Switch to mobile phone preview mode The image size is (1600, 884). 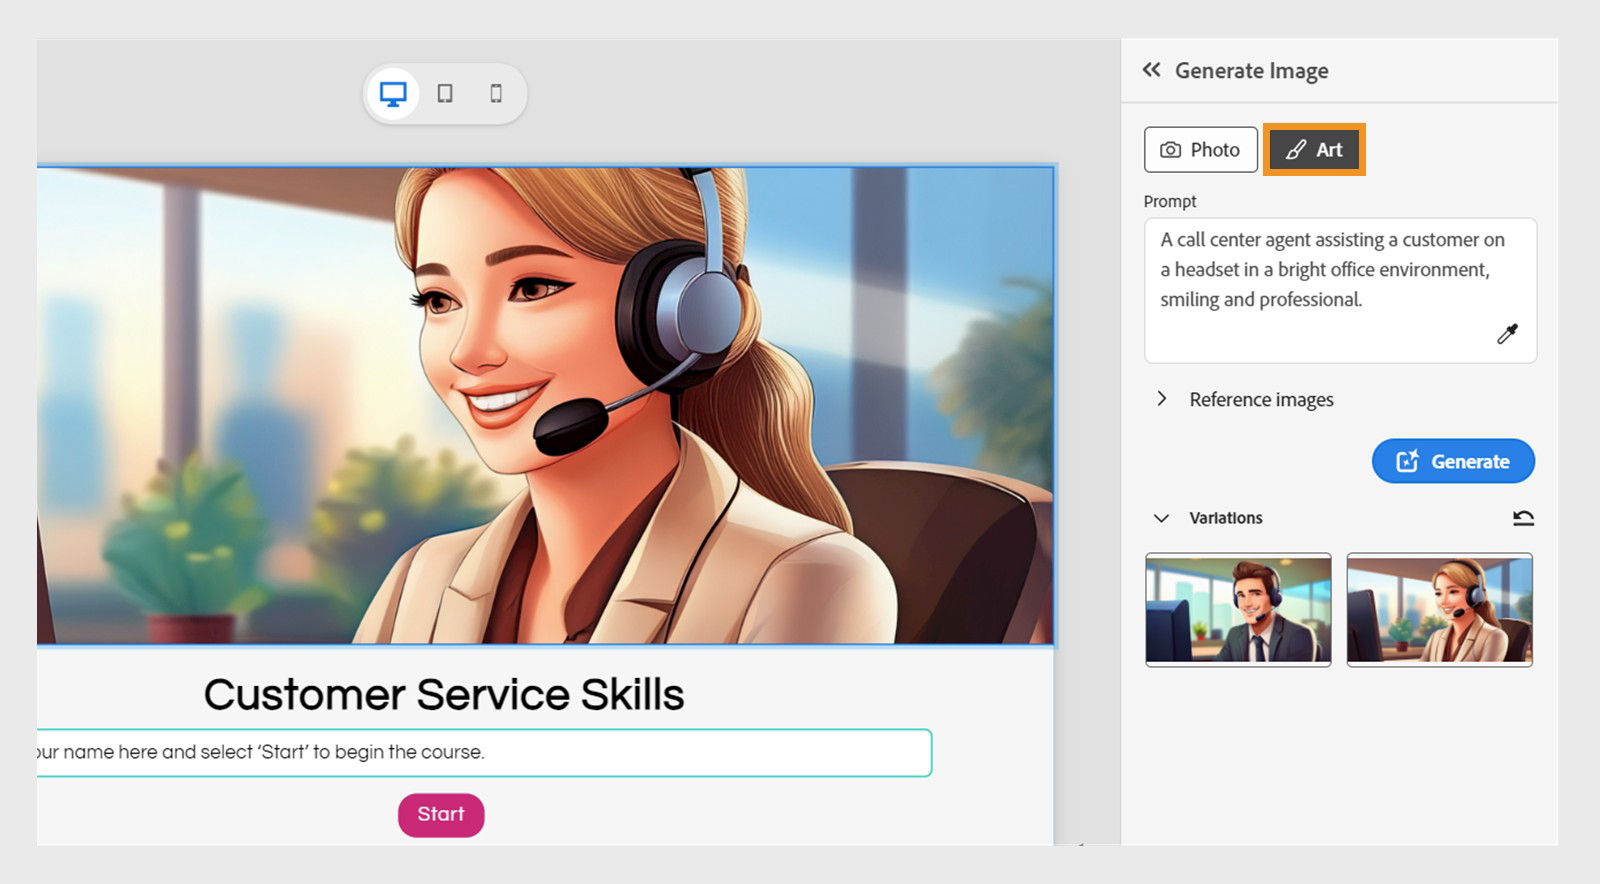pyautogui.click(x=496, y=94)
